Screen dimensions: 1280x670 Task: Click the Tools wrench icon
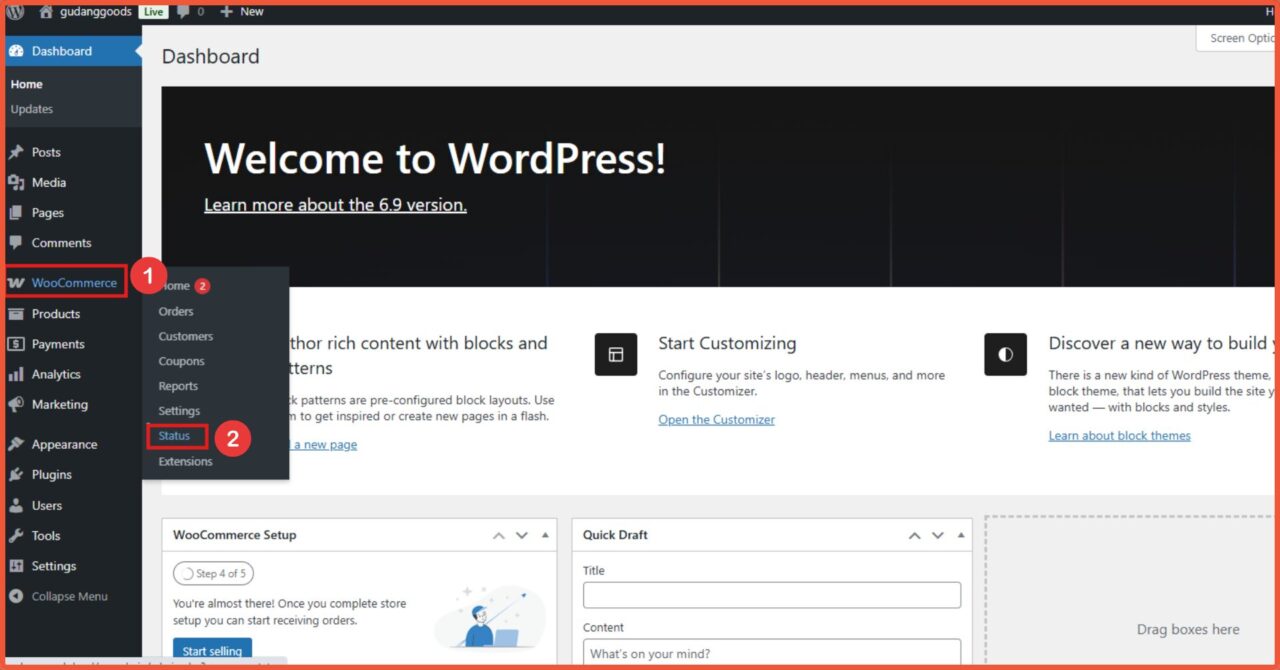pos(16,536)
